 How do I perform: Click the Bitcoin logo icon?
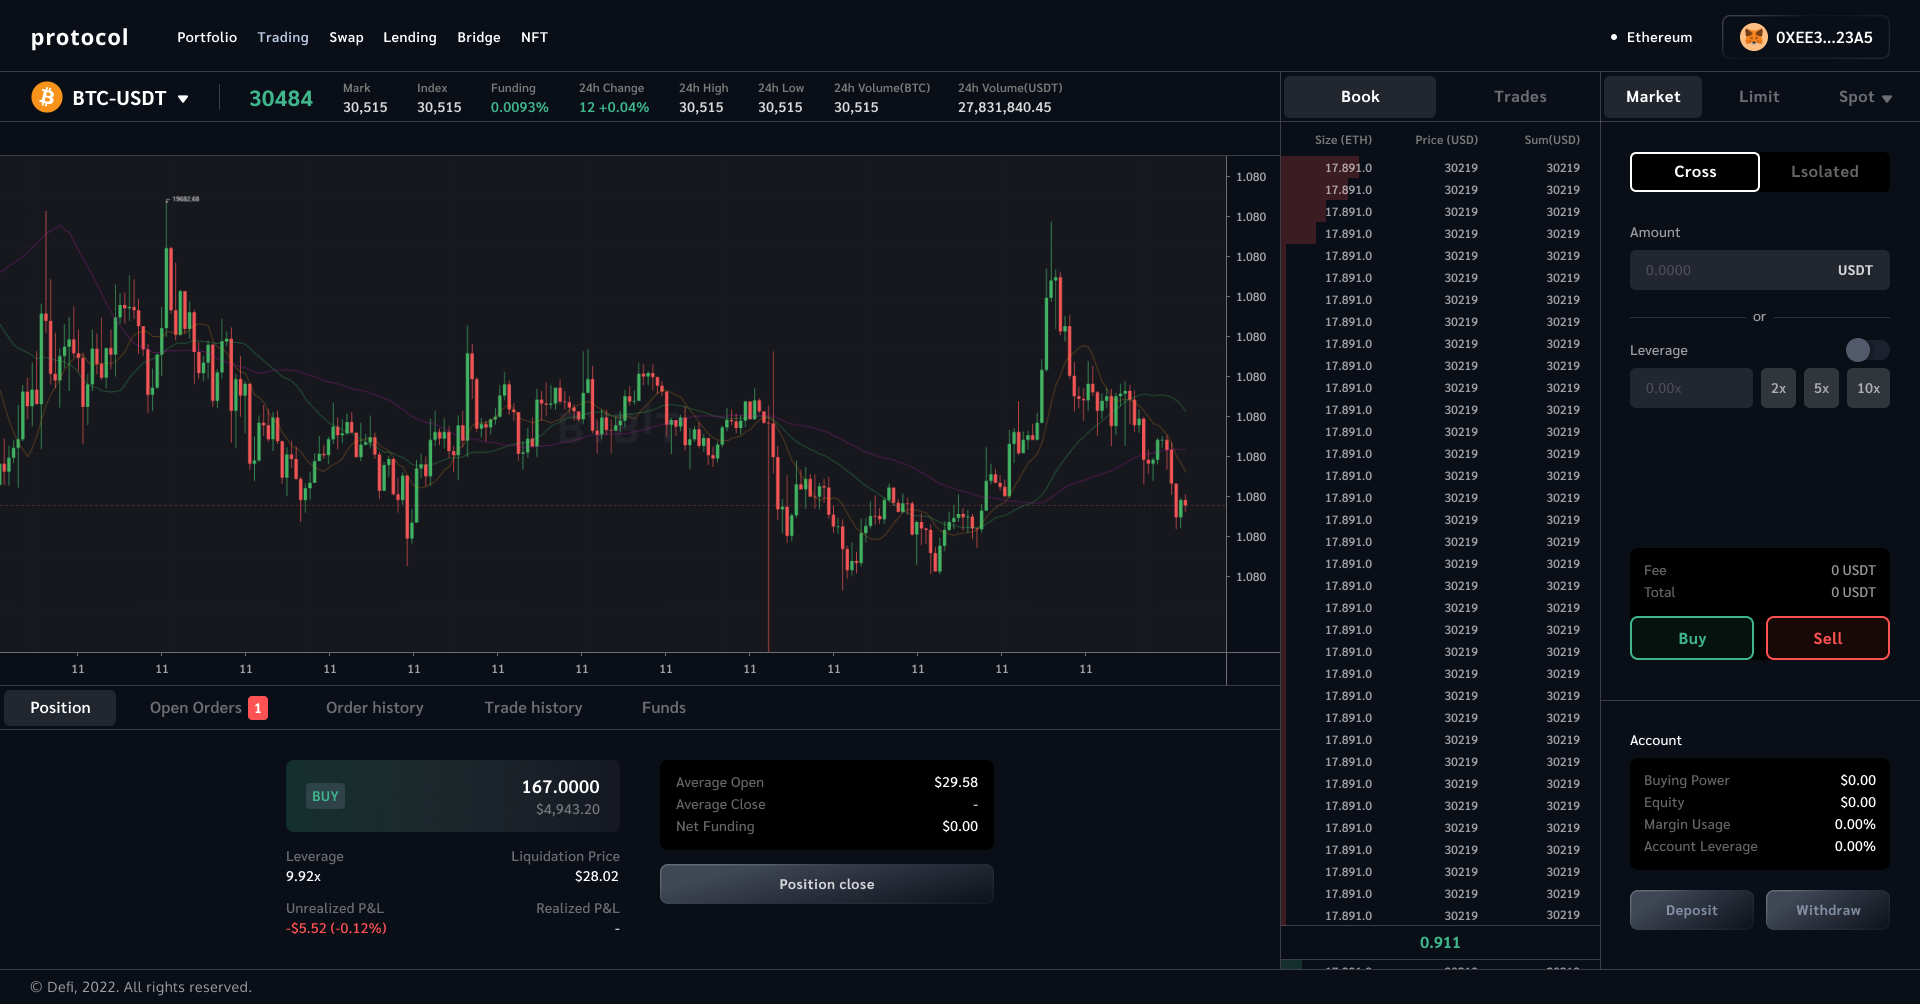47,97
